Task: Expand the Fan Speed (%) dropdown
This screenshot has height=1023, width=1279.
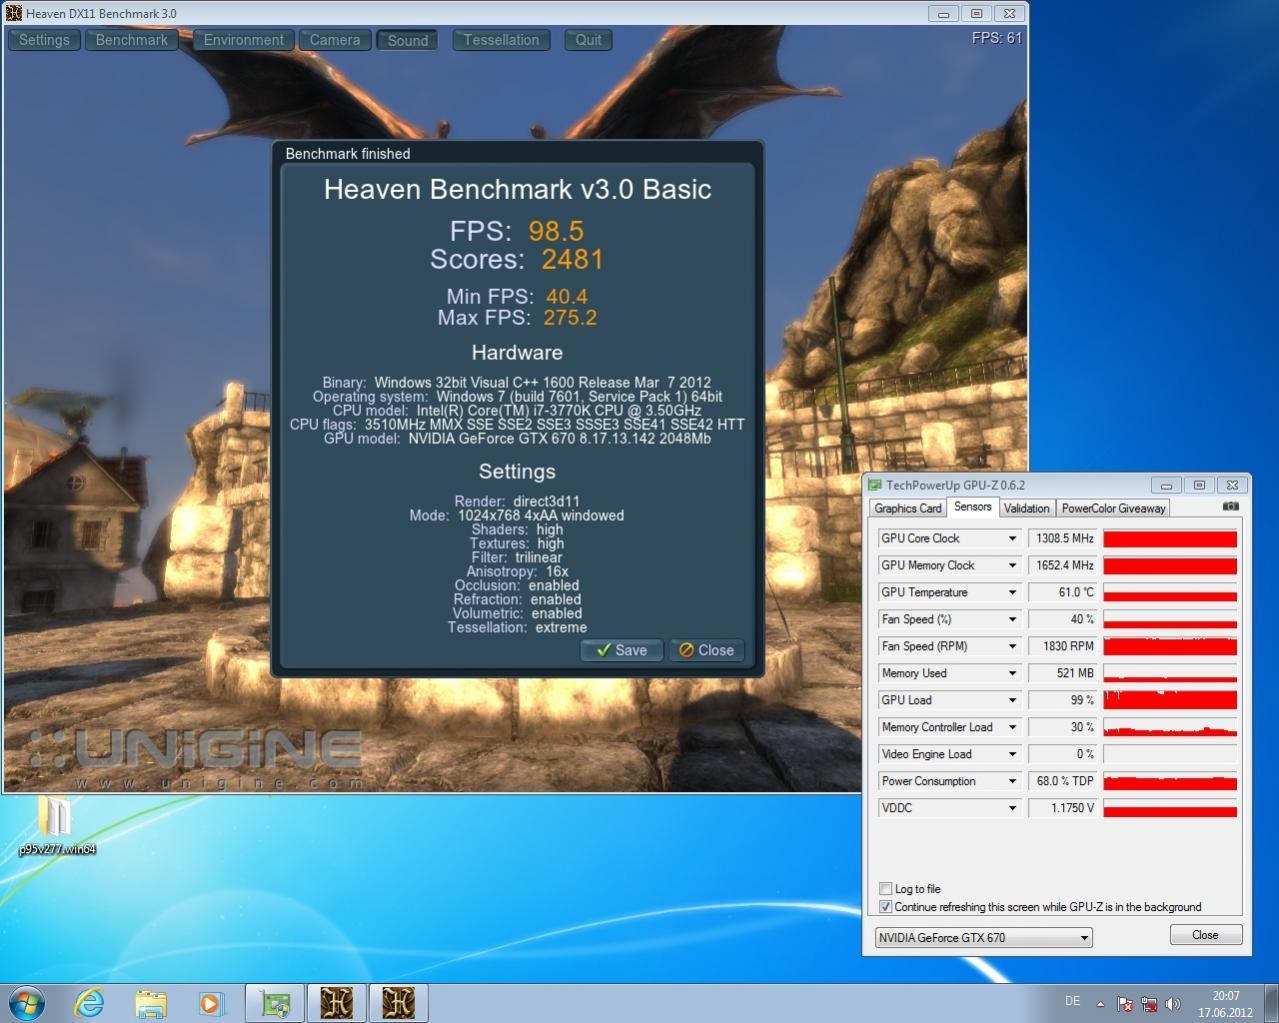Action: (x=1012, y=619)
